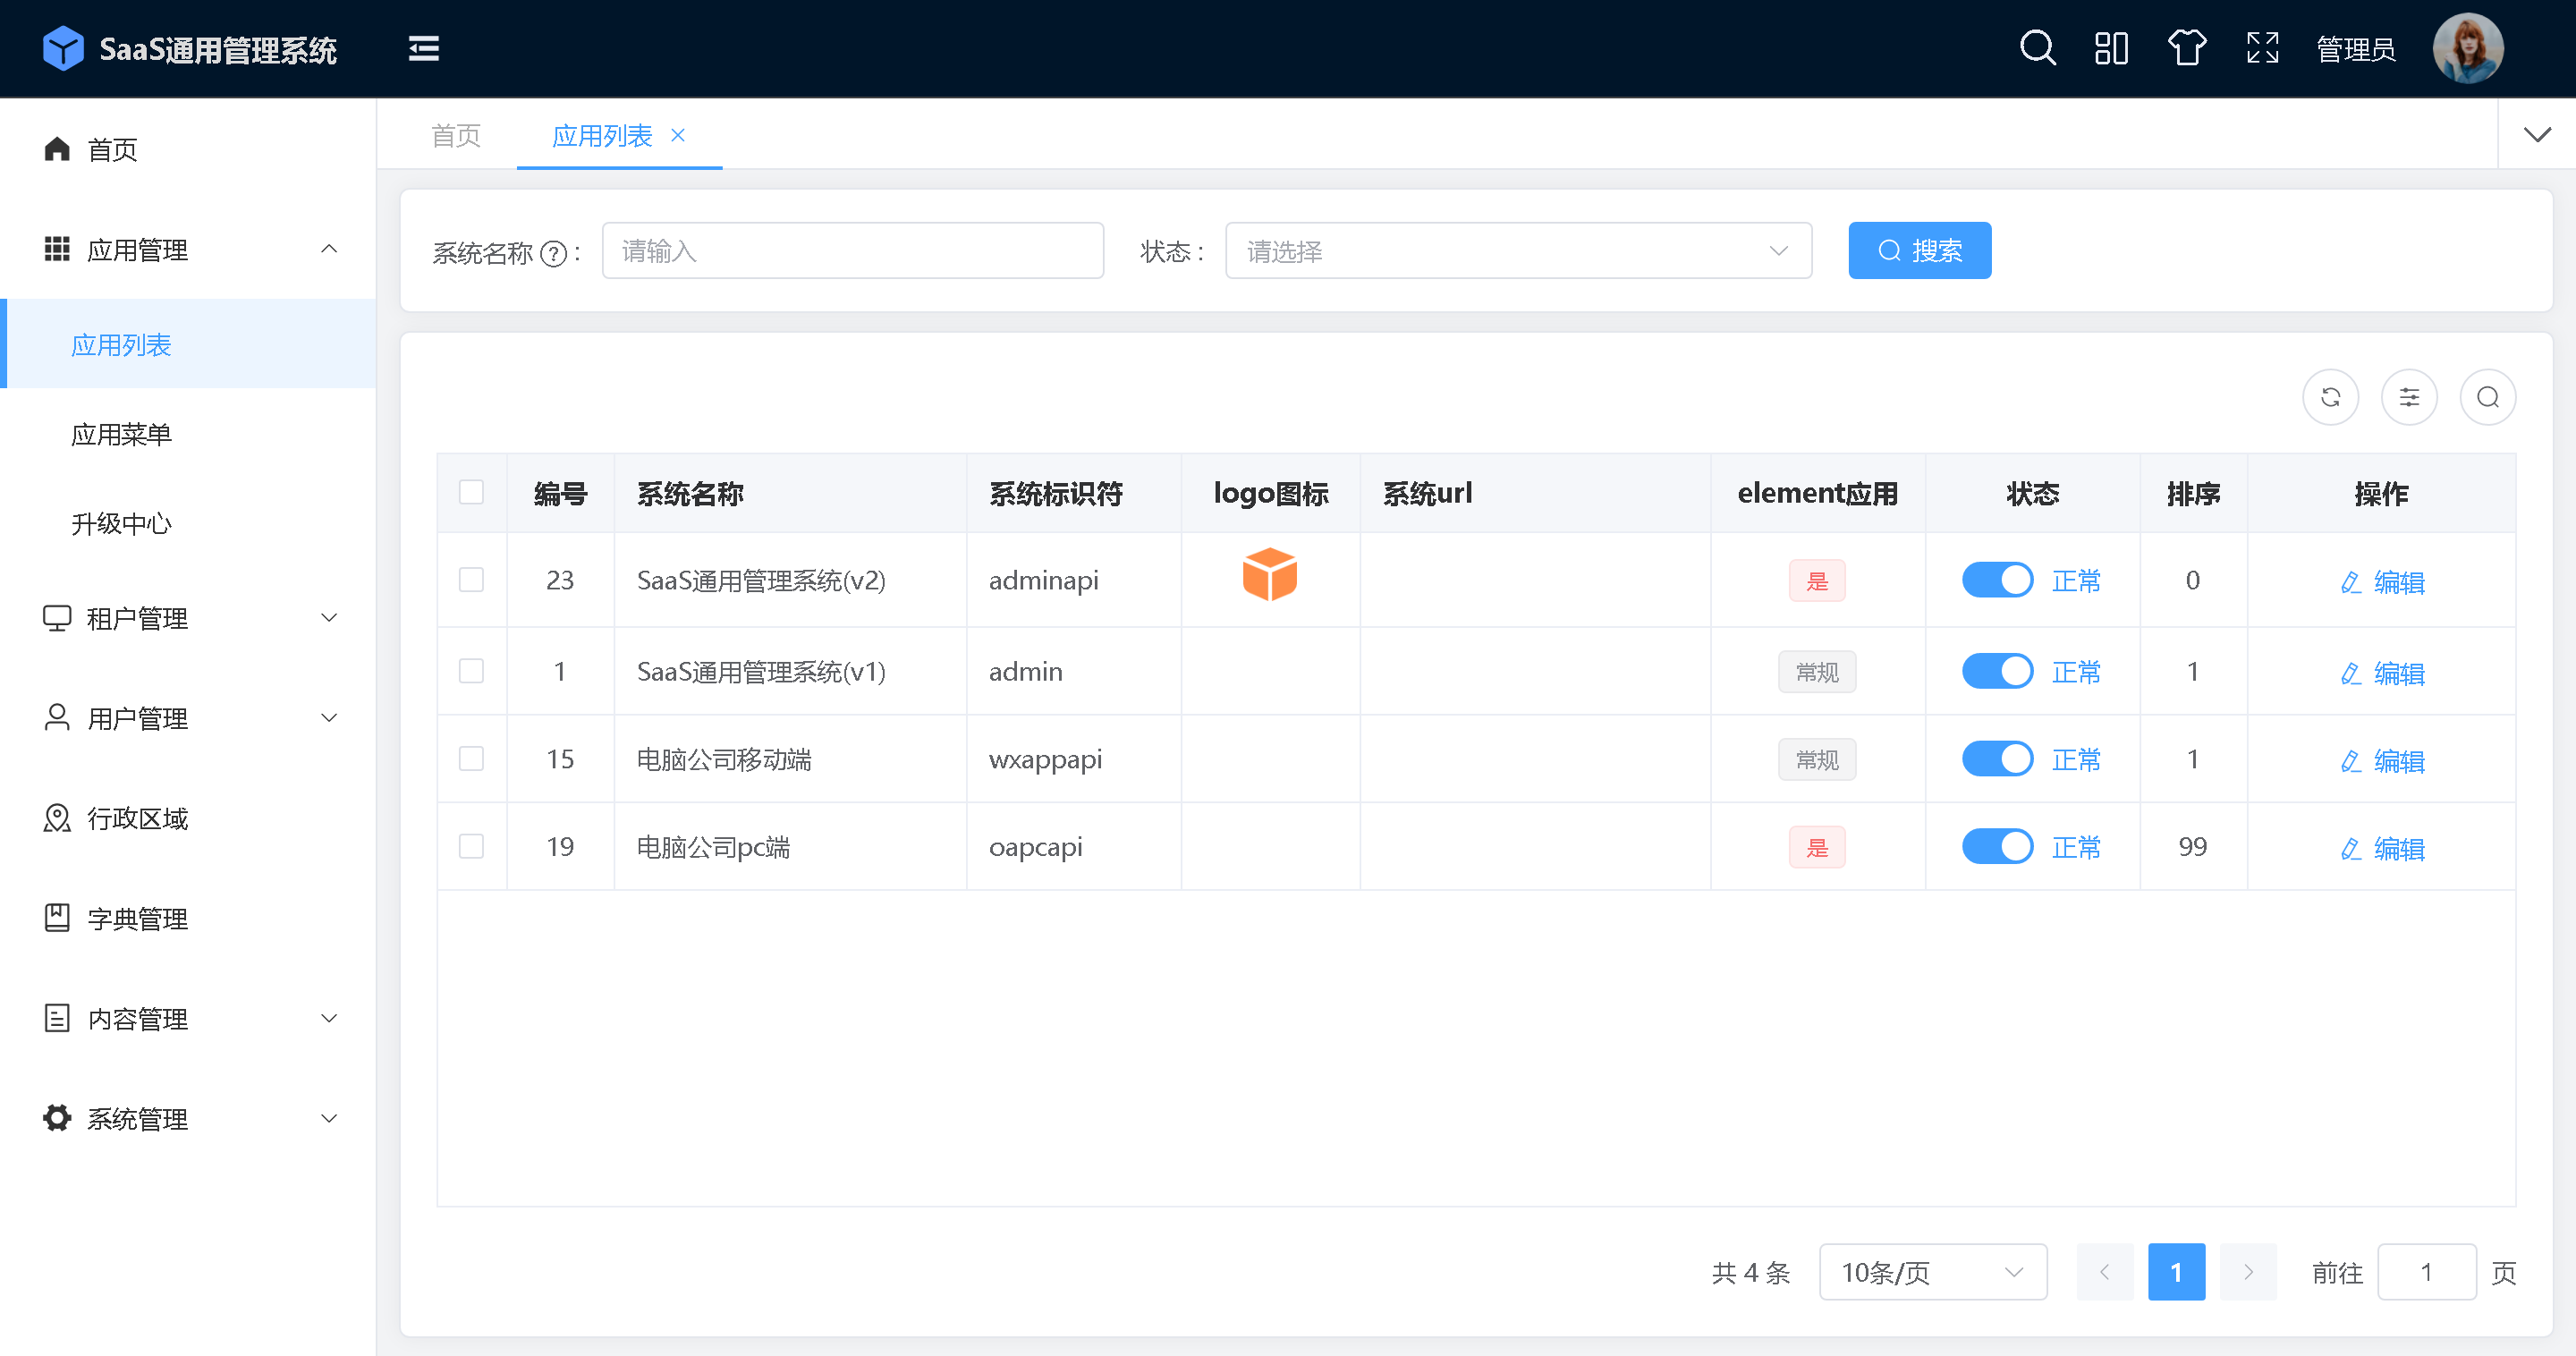Viewport: 2576px width, 1356px height.
Task: Check the row for 电脑公司pc端
Action: pos(471,847)
